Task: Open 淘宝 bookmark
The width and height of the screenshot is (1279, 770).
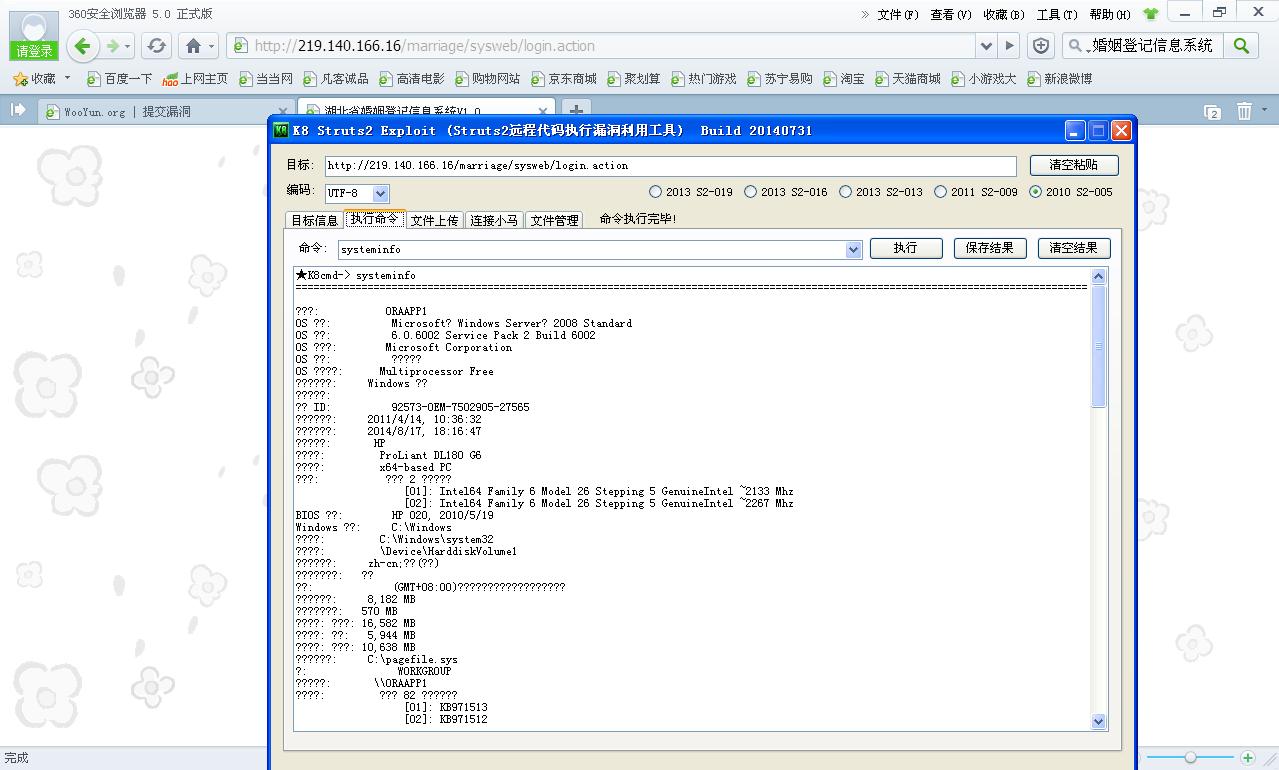Action: (x=843, y=78)
